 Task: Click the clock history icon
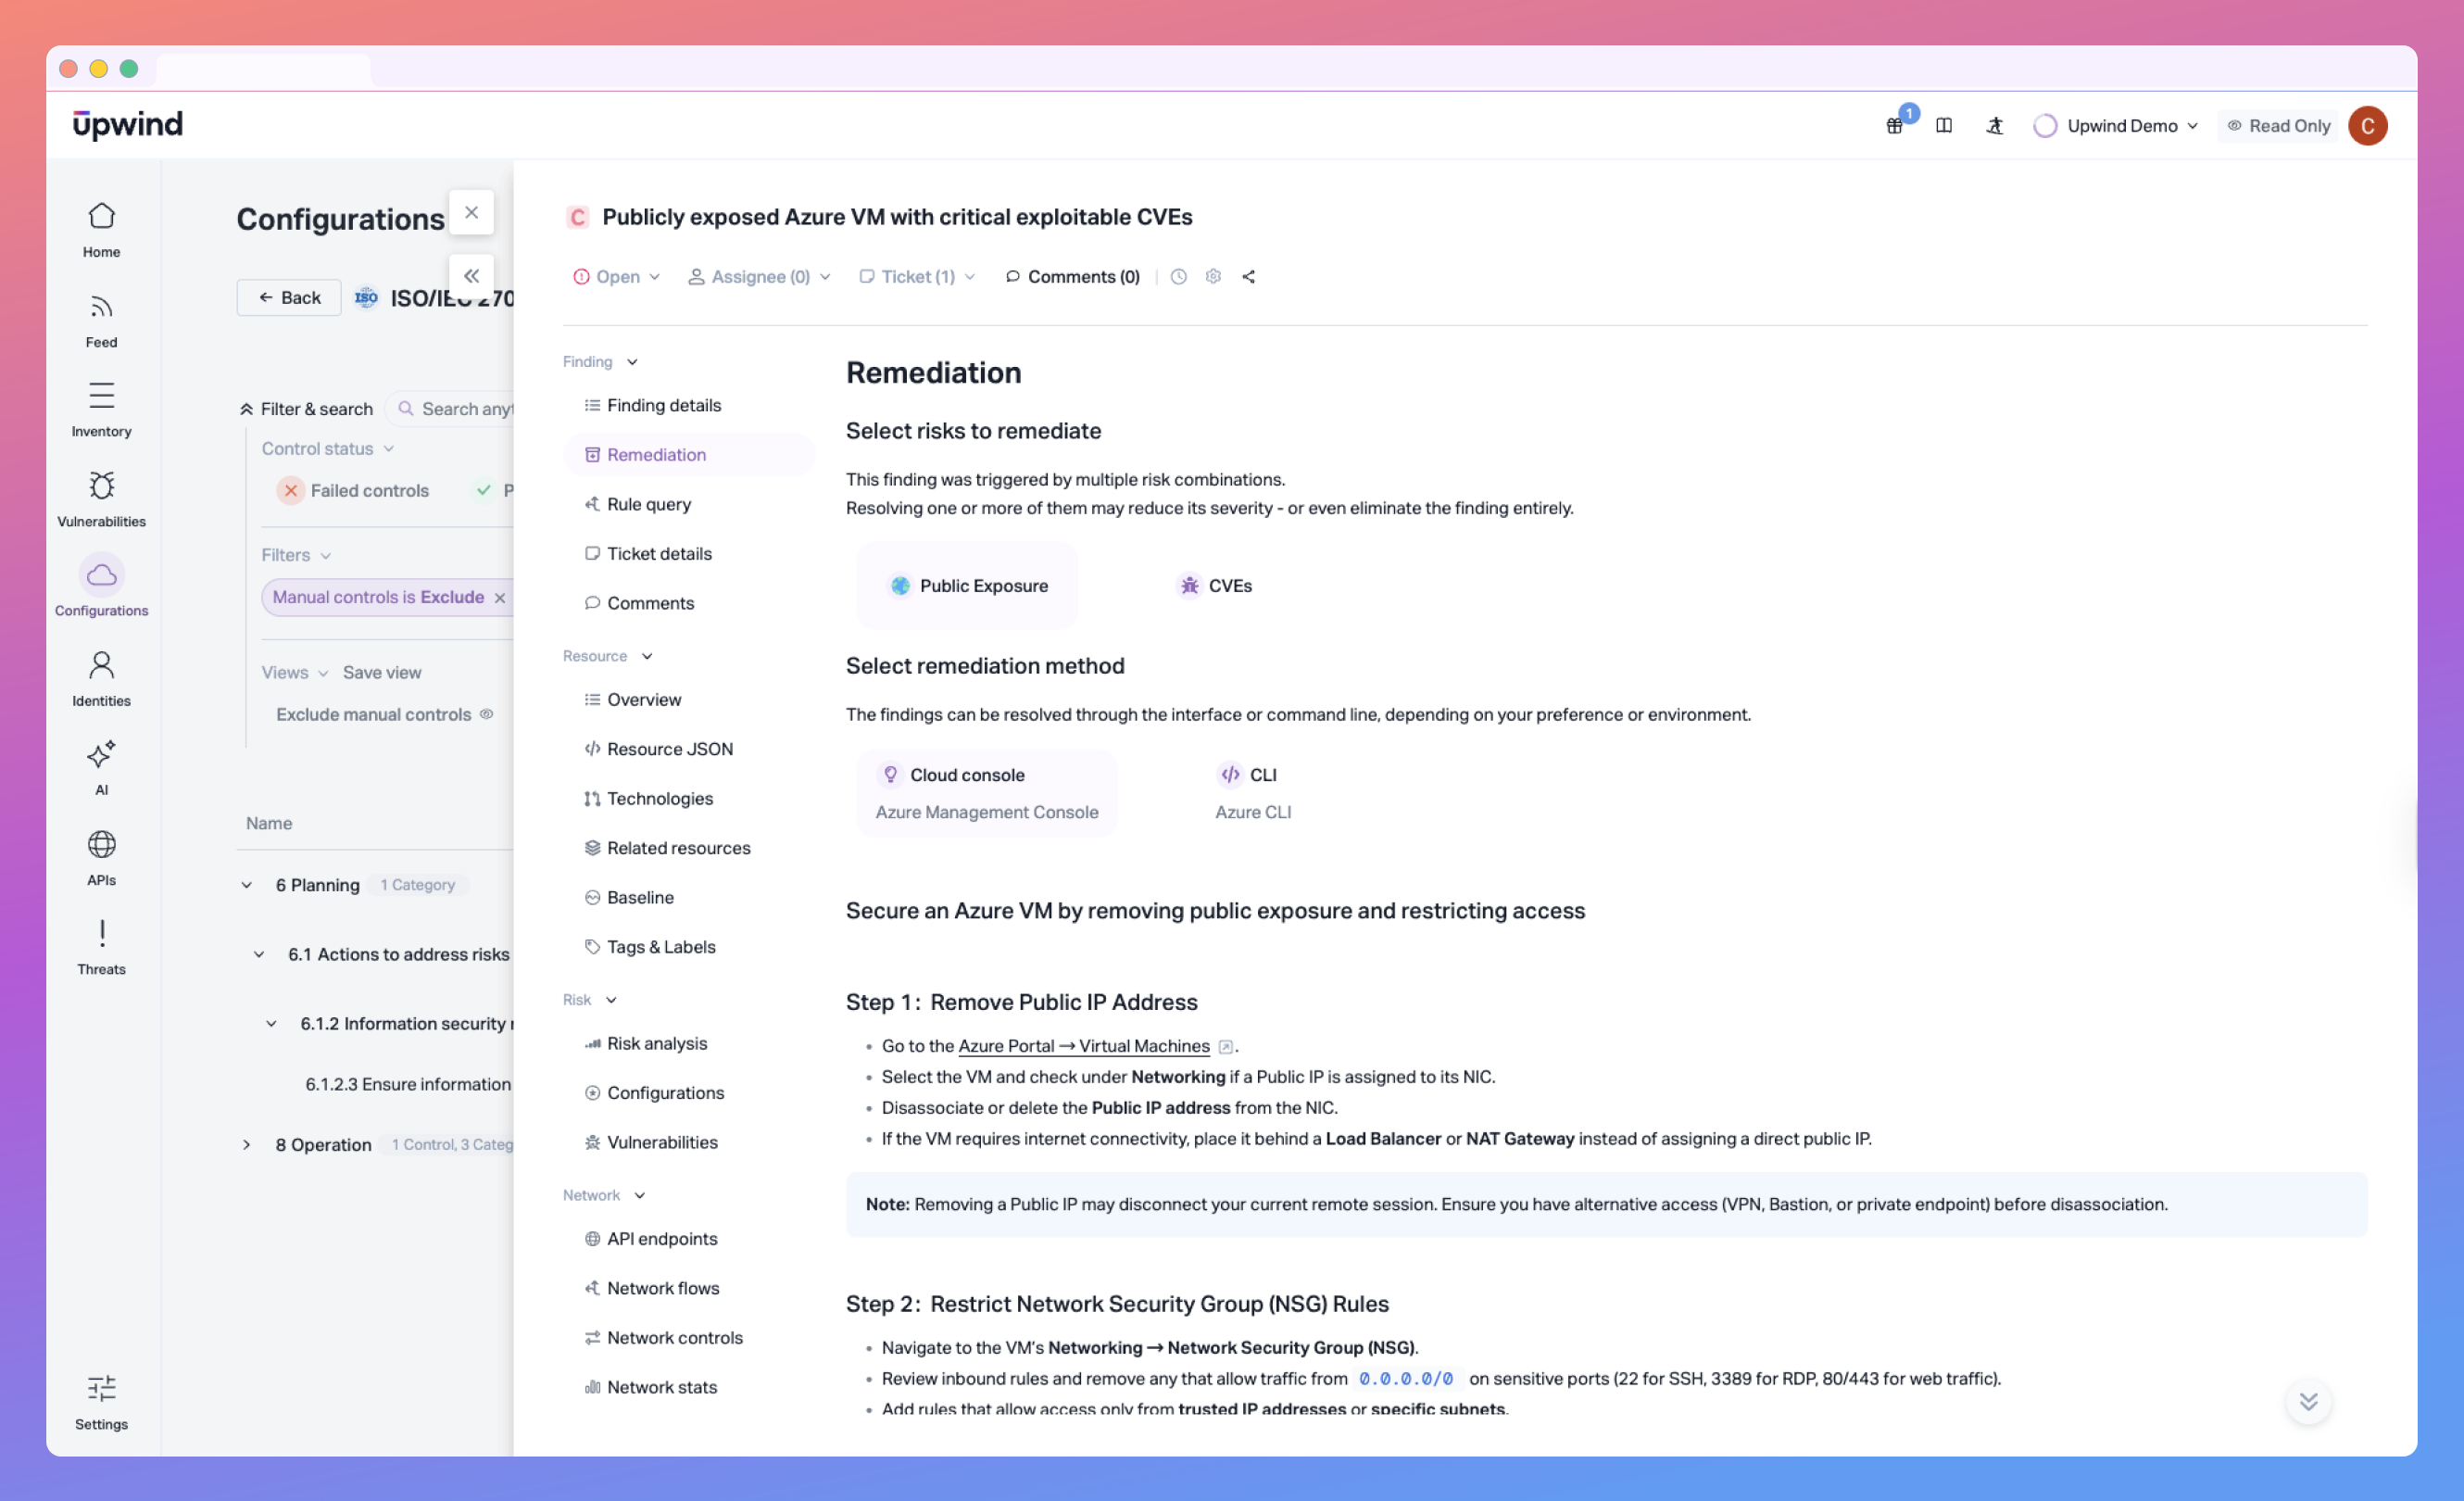1179,277
